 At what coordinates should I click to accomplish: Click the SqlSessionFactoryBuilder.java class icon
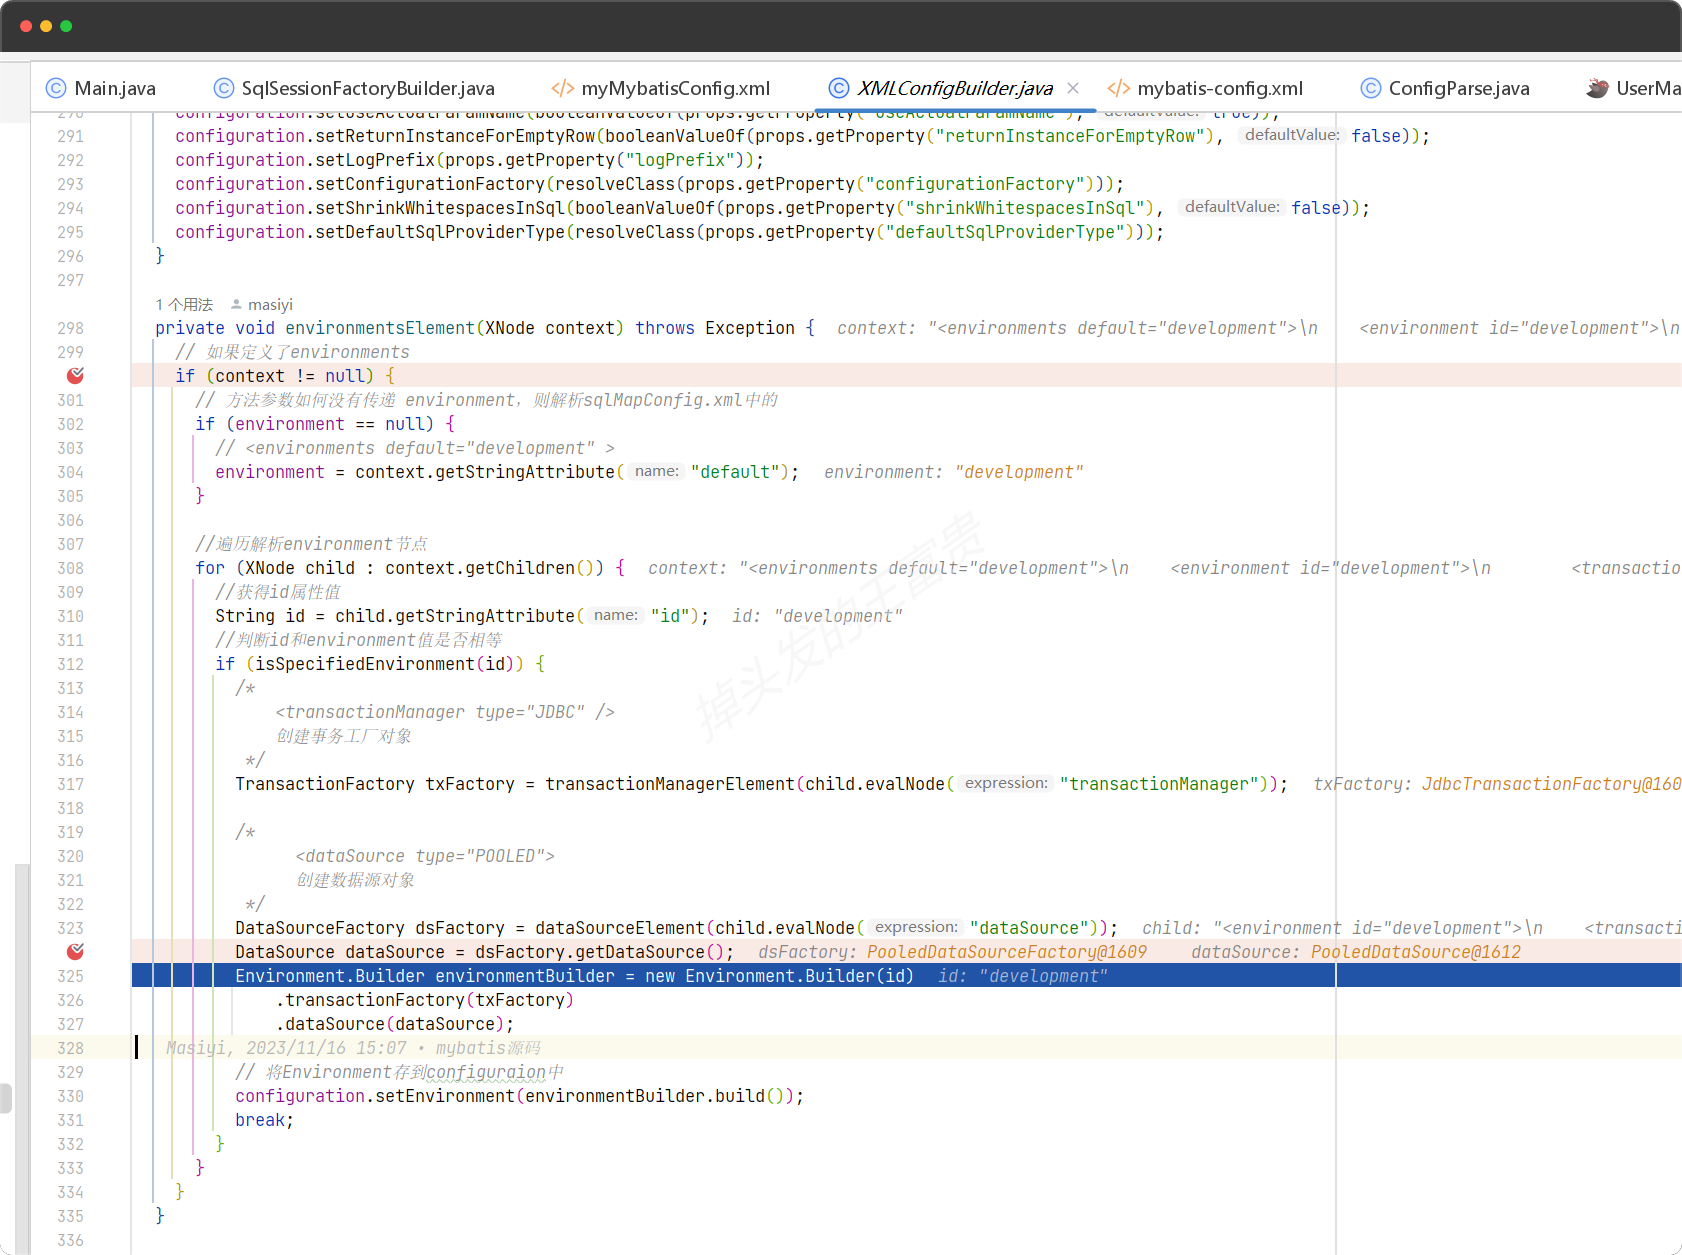(x=224, y=88)
